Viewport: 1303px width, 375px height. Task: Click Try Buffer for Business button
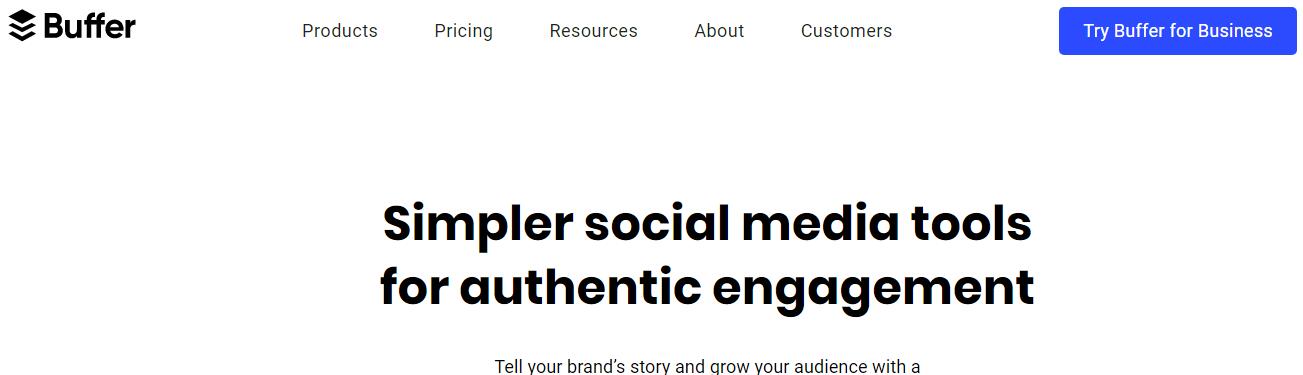(x=1178, y=31)
